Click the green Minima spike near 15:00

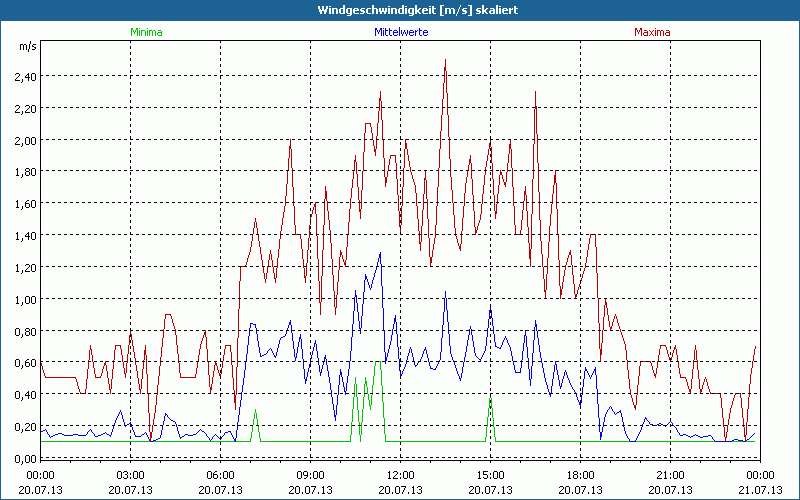(x=490, y=402)
